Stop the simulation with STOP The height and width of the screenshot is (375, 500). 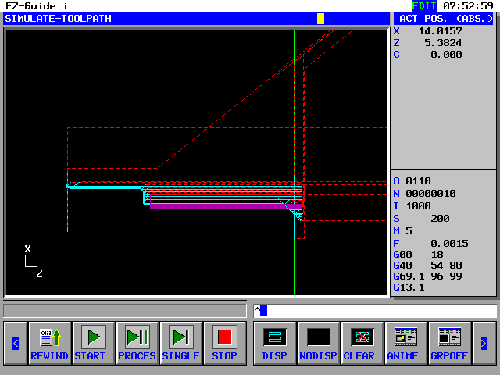pyautogui.click(x=224, y=343)
